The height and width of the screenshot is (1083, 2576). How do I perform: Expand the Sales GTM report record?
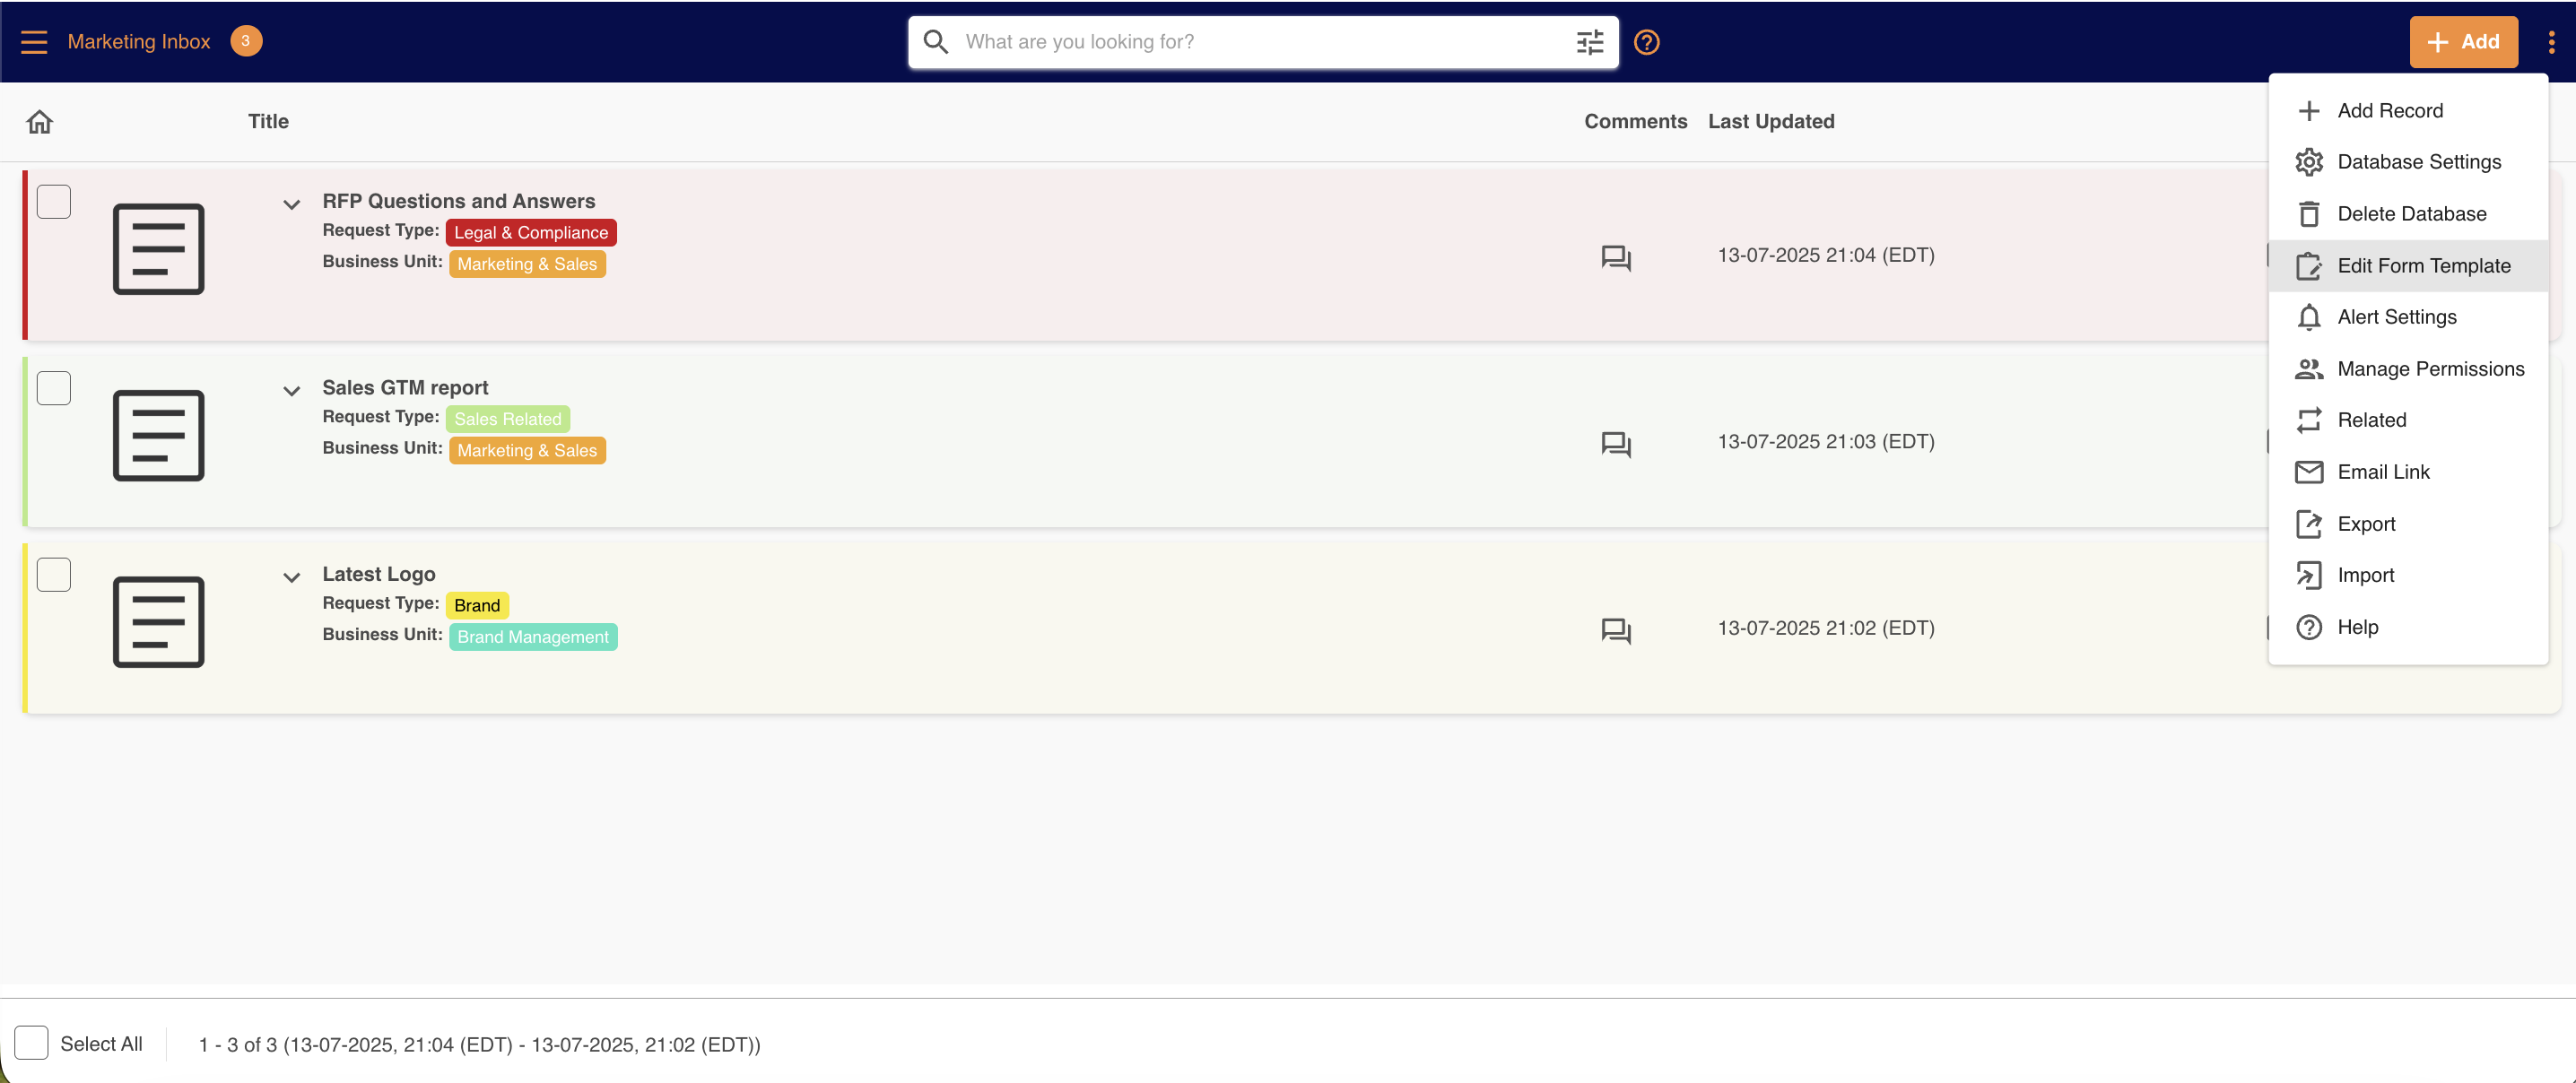point(291,391)
